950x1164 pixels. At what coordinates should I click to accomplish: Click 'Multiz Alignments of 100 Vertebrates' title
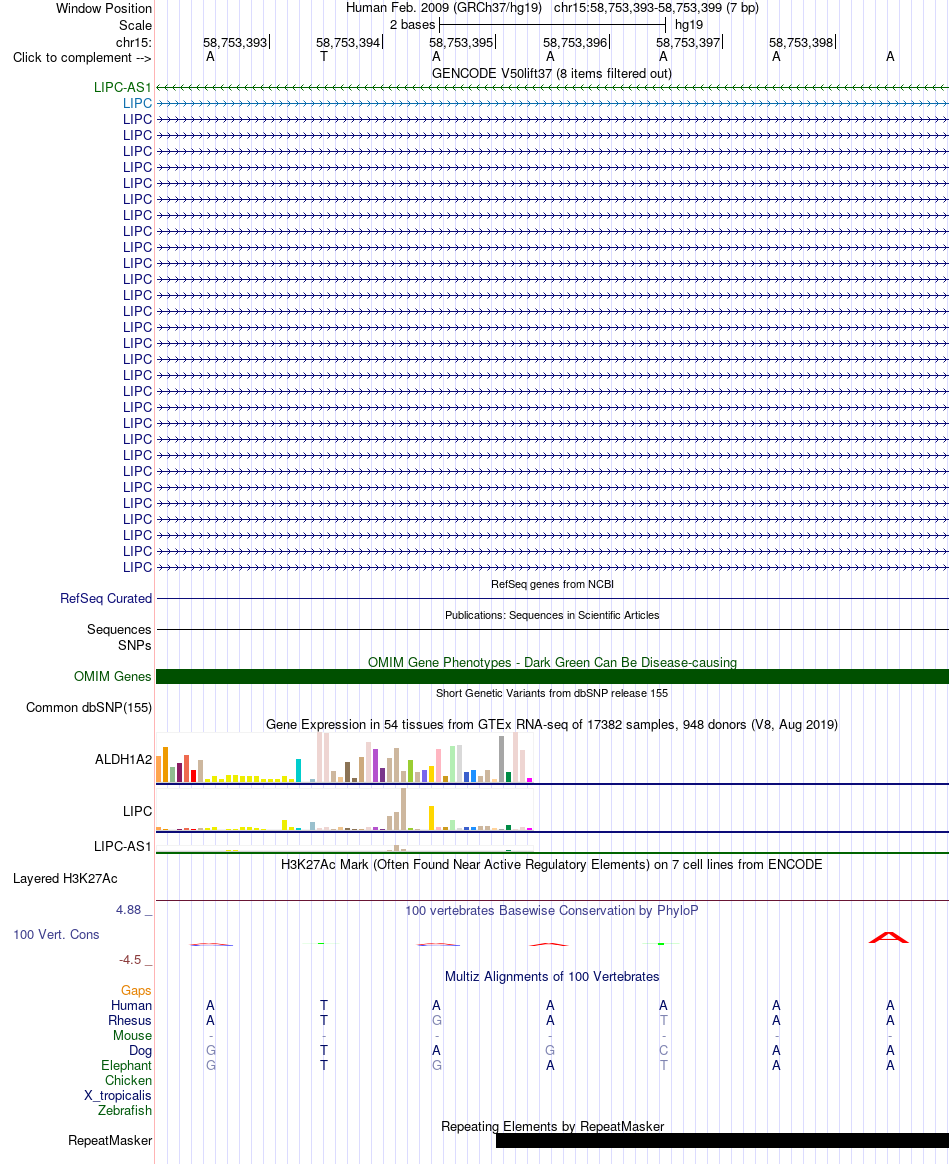click(552, 977)
